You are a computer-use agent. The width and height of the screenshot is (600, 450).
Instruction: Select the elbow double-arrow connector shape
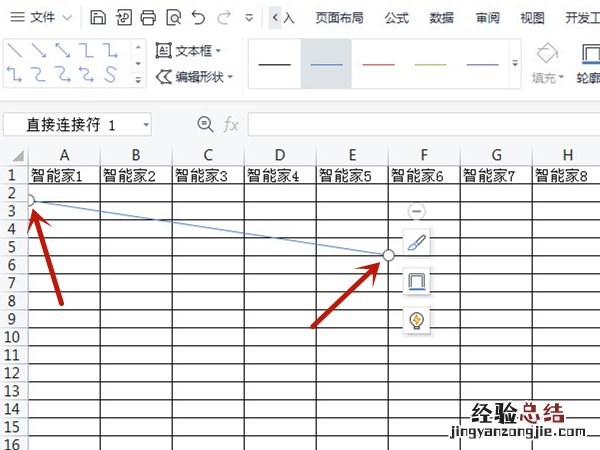(x=15, y=74)
